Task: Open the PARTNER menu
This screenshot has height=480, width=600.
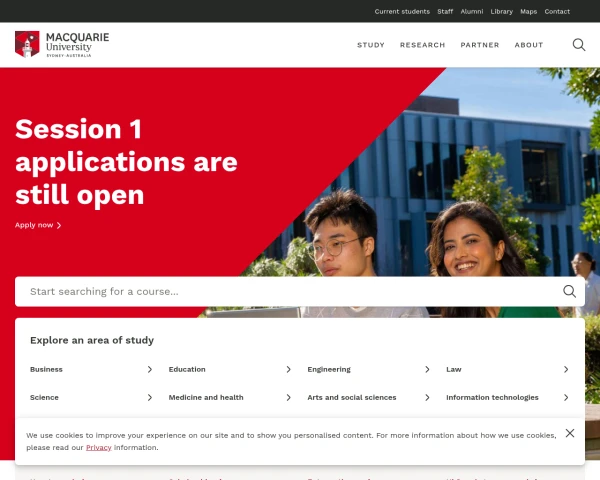Action: tap(480, 45)
